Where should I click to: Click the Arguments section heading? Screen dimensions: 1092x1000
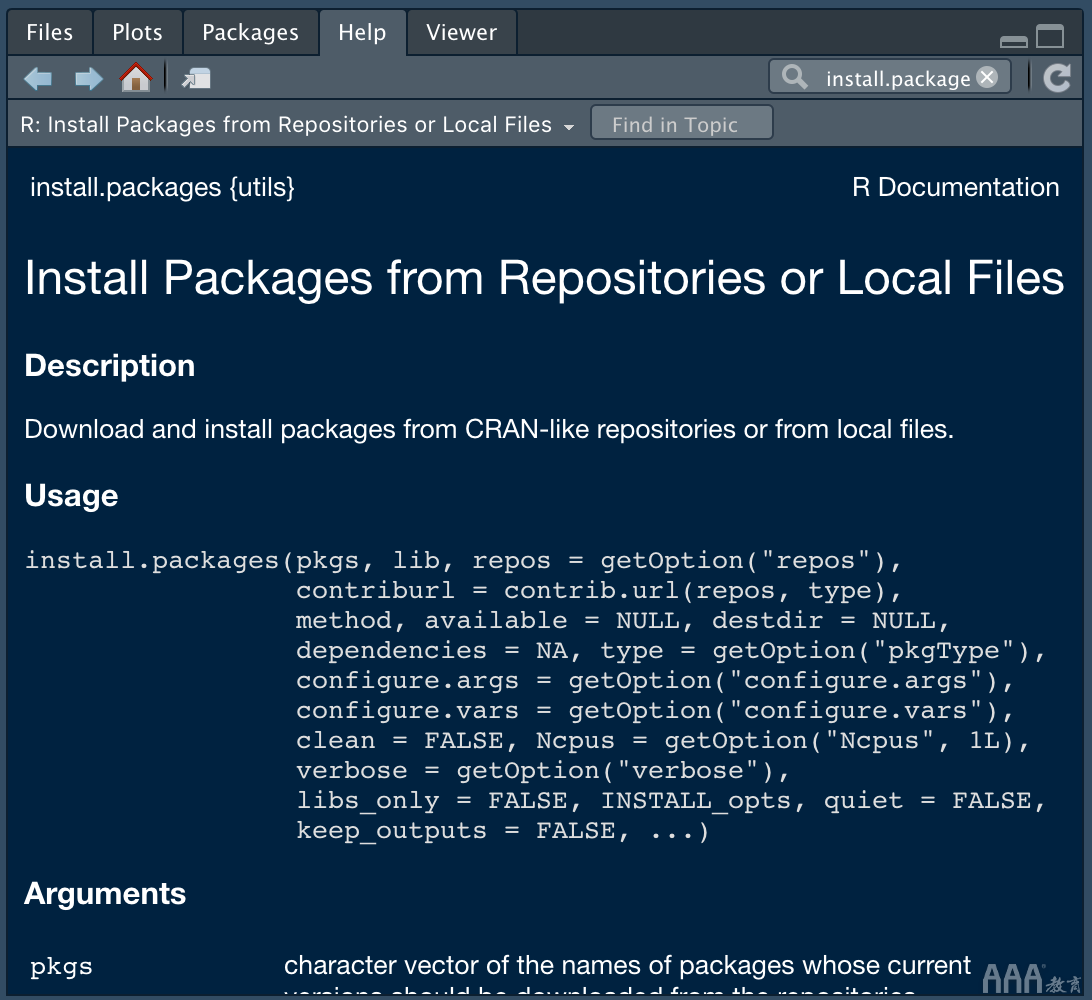coord(105,894)
